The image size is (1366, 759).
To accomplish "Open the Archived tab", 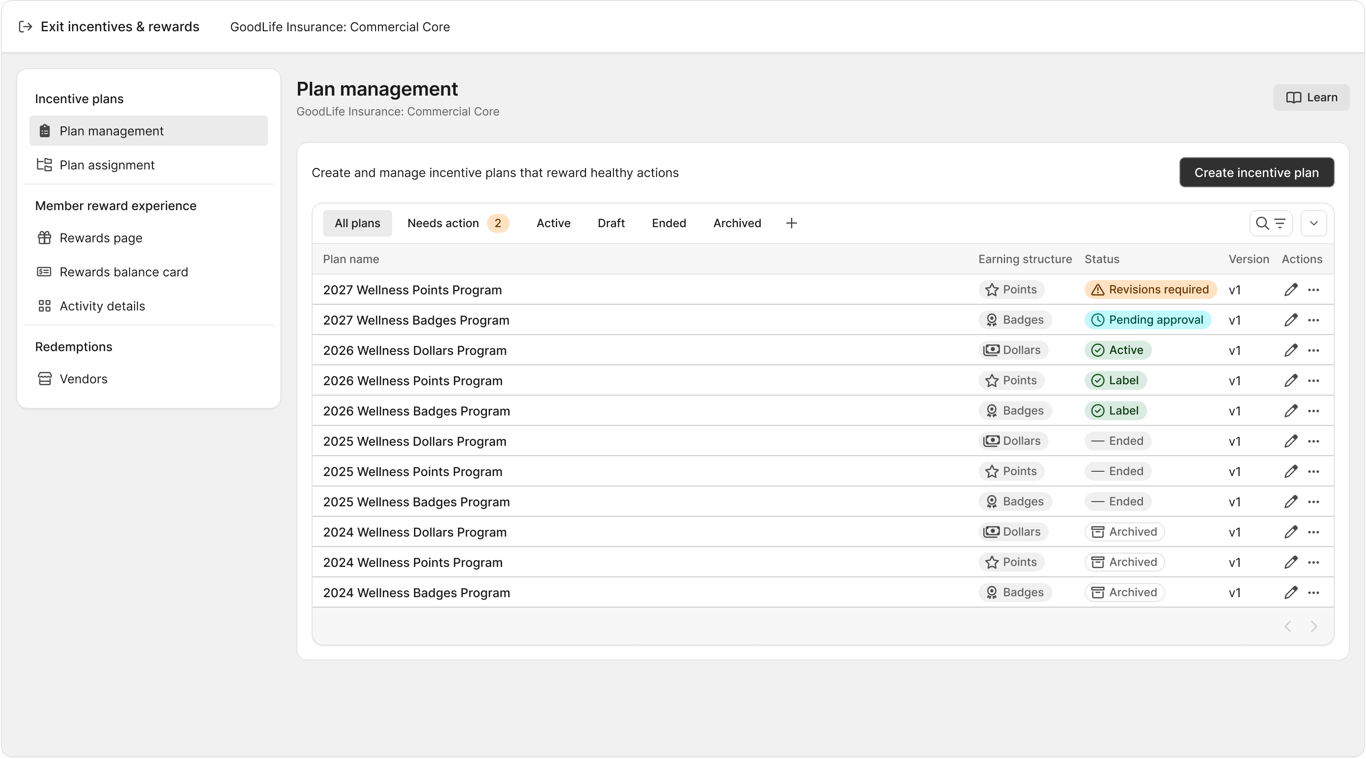I will (737, 223).
